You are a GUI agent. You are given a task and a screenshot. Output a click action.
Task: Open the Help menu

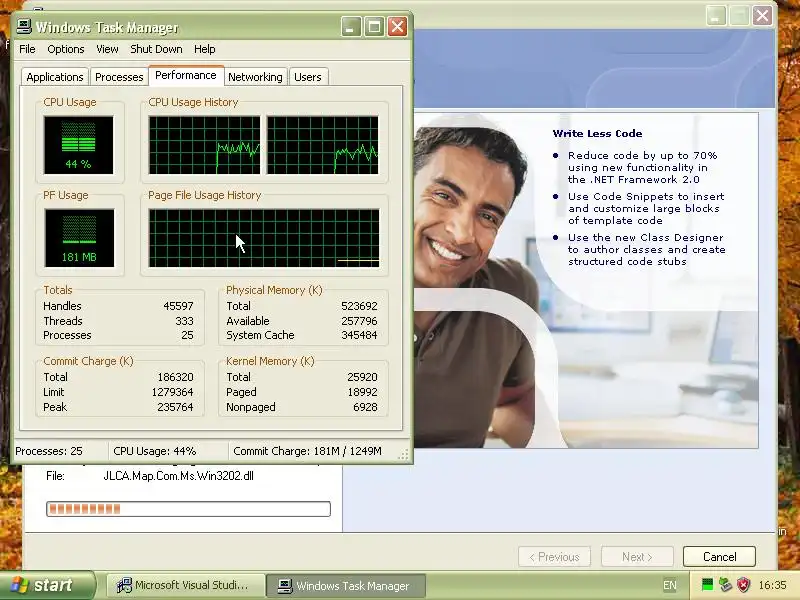205,49
